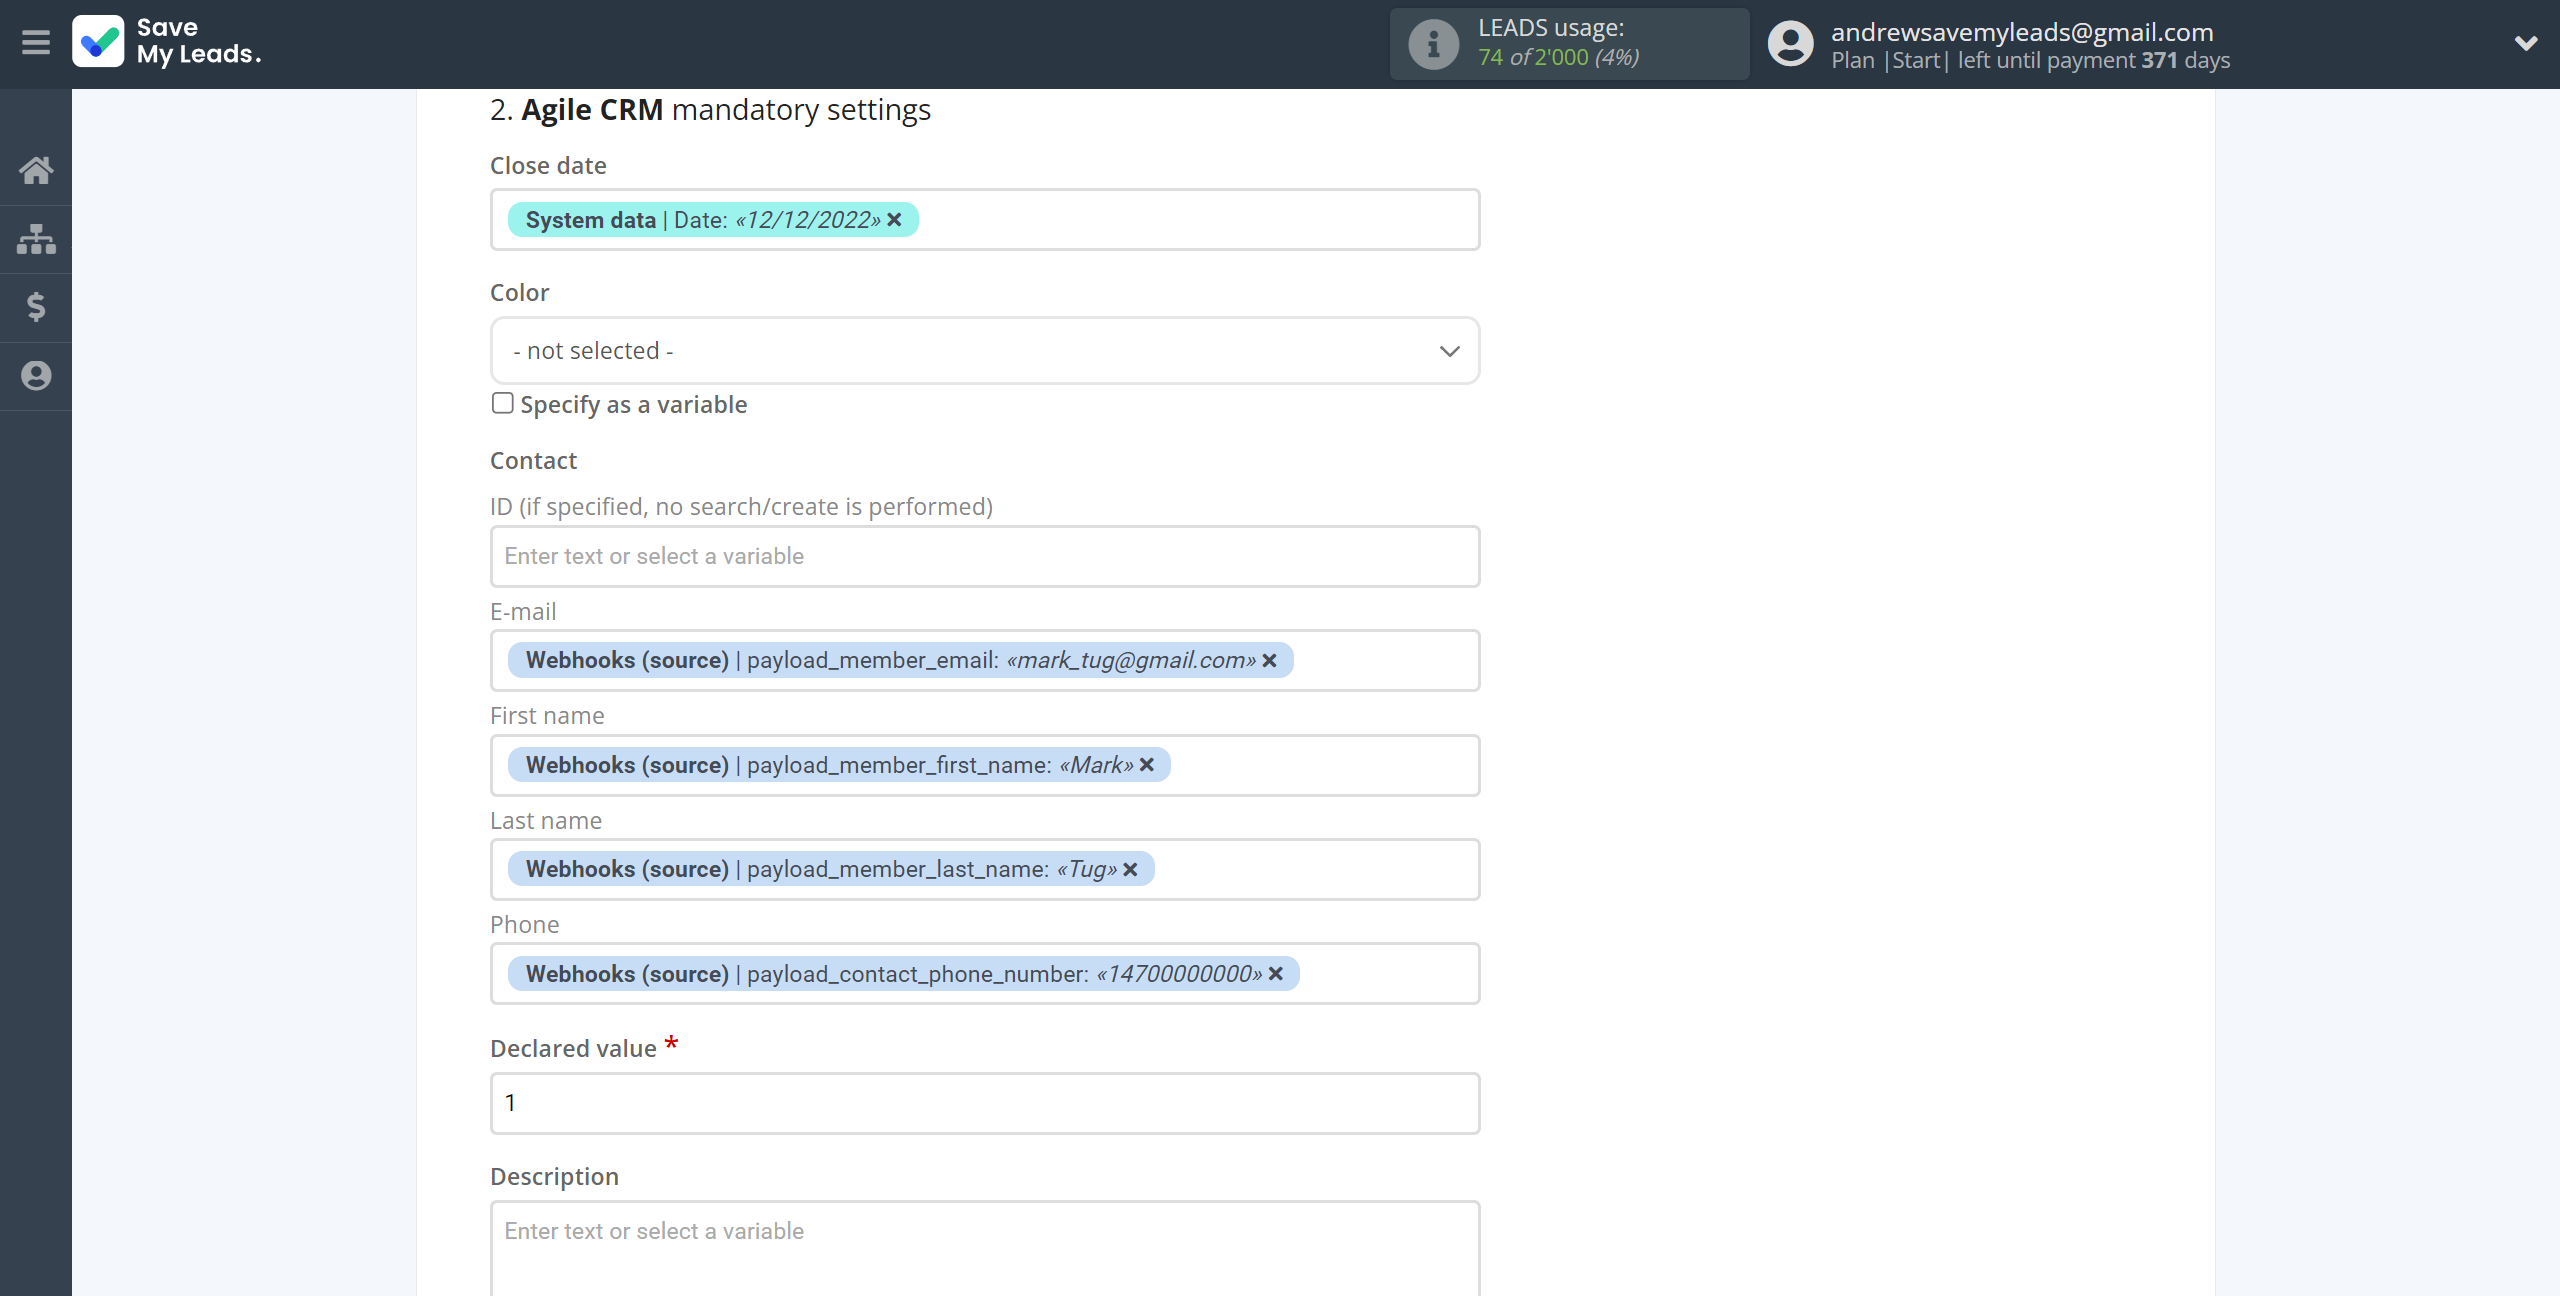
Task: Click the Save My Leads logo
Action: tap(167, 42)
